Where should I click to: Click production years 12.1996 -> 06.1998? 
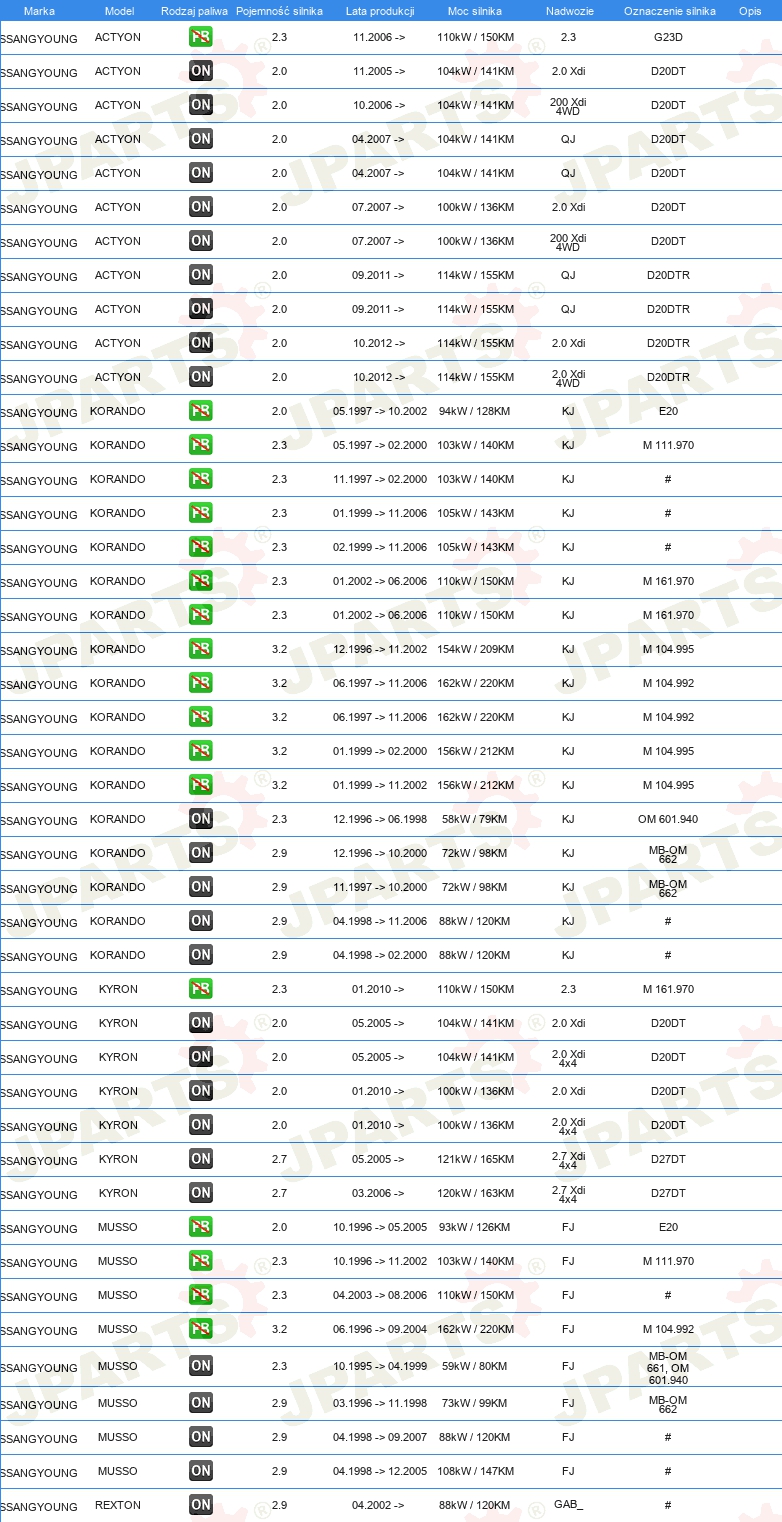(x=380, y=819)
